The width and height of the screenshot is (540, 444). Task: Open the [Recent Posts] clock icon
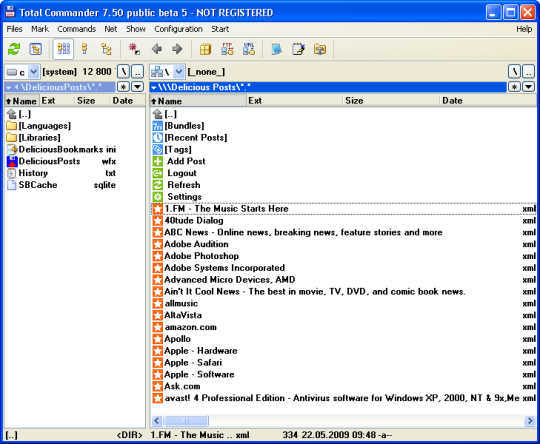(x=157, y=137)
